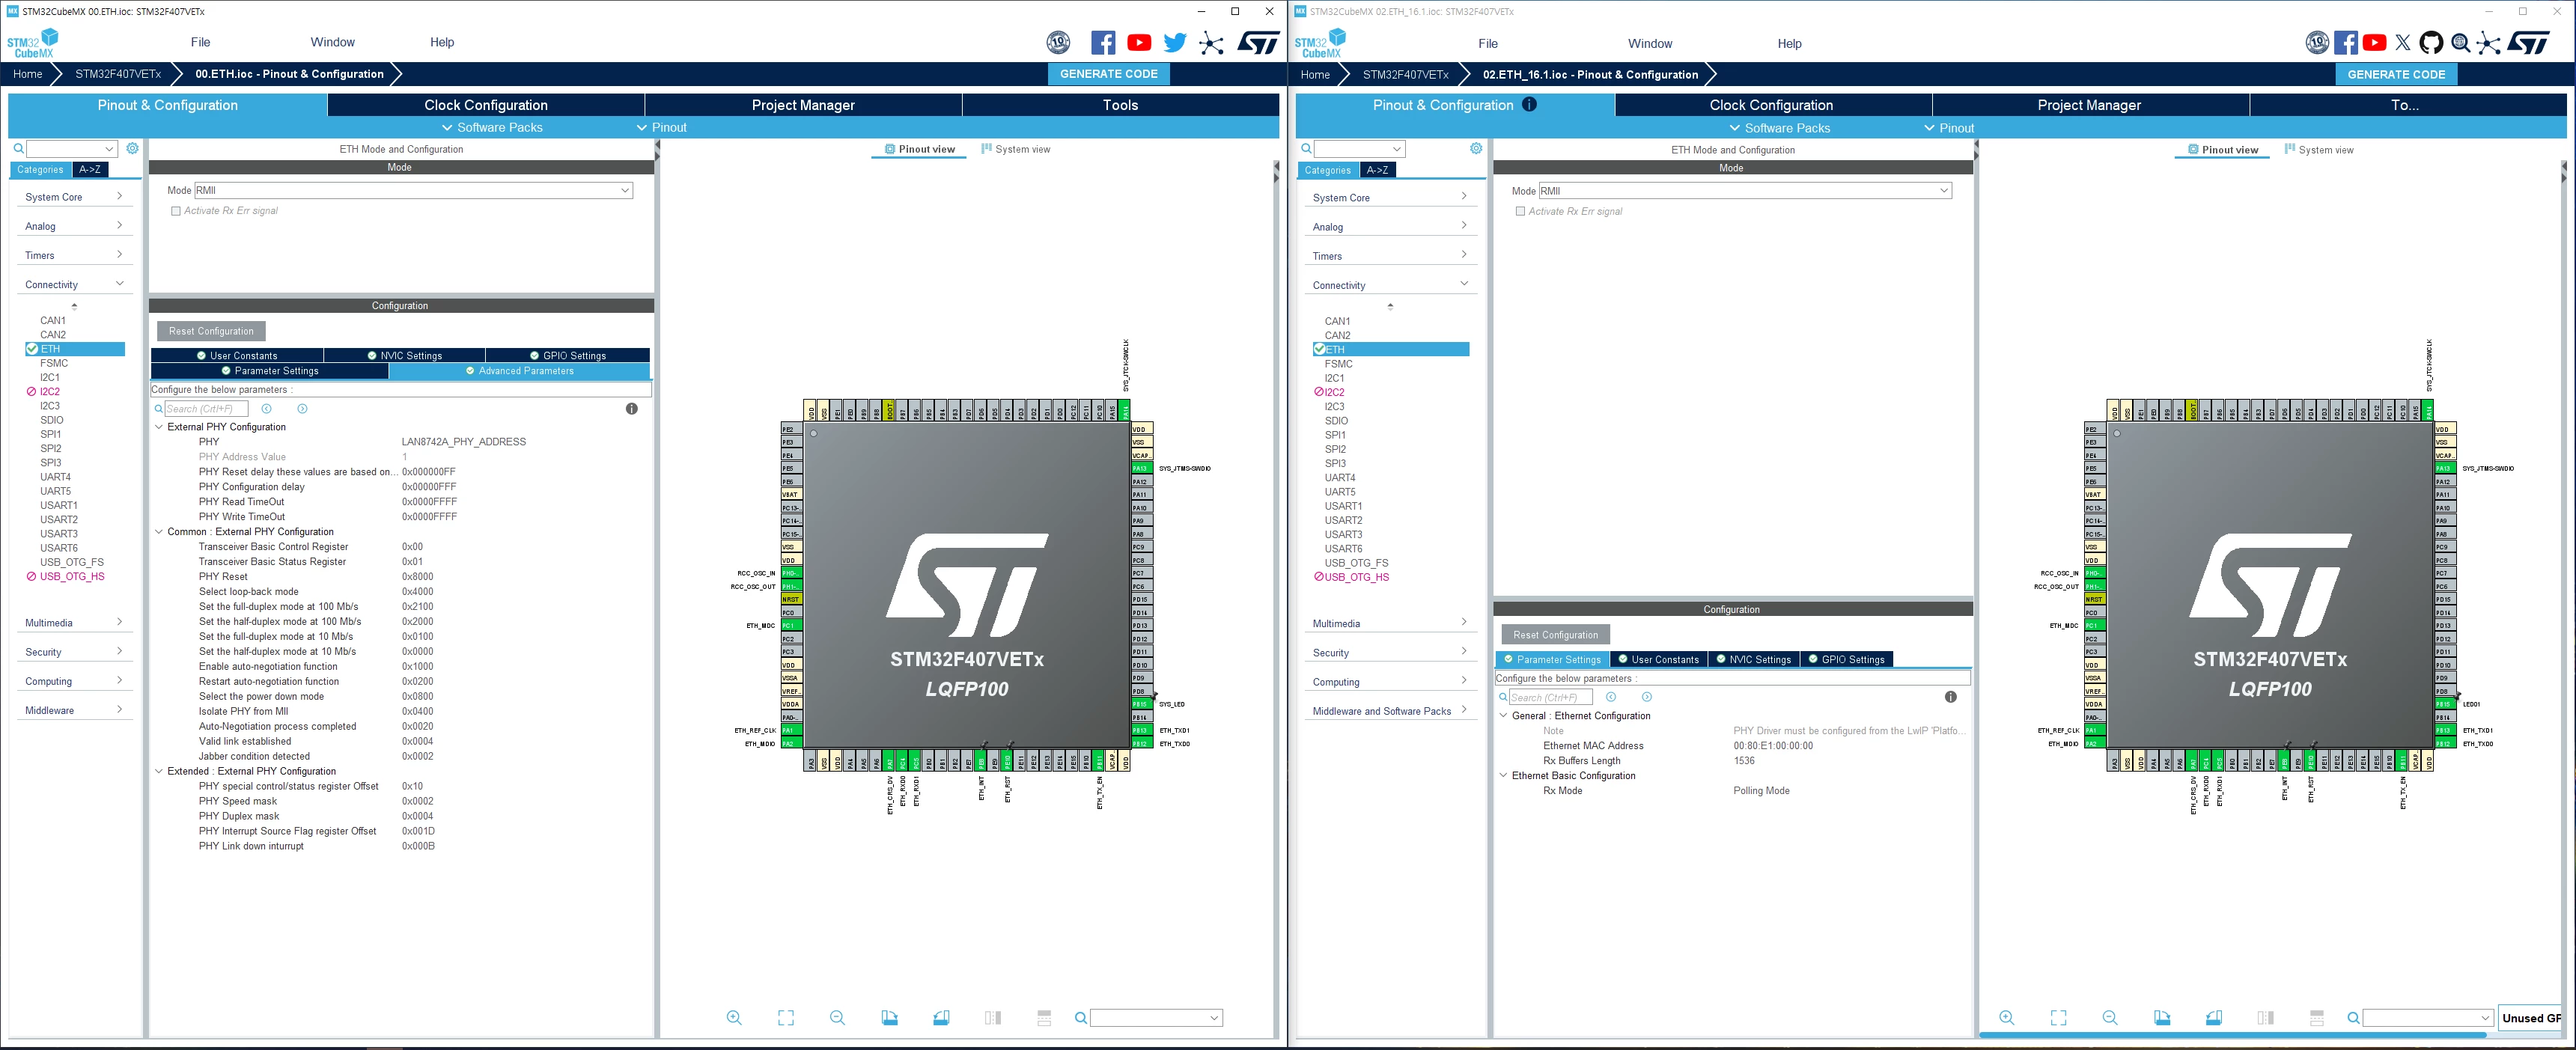Open GPIO Settings tab in the 00.ETH.ioc window

[x=568, y=356]
